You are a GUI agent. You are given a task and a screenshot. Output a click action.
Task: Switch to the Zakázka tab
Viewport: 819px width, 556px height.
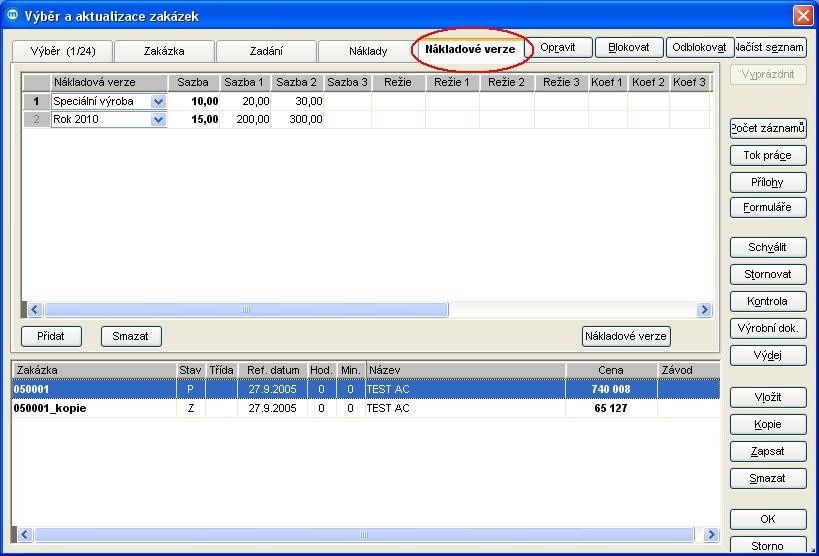click(164, 51)
